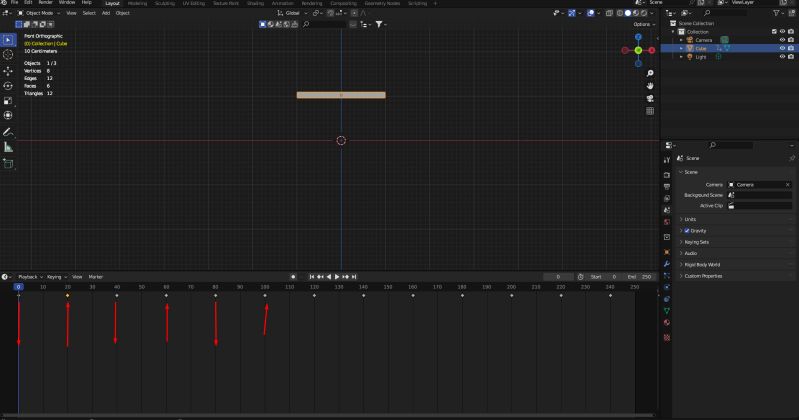Open the viewport Options dropdown

(644, 24)
